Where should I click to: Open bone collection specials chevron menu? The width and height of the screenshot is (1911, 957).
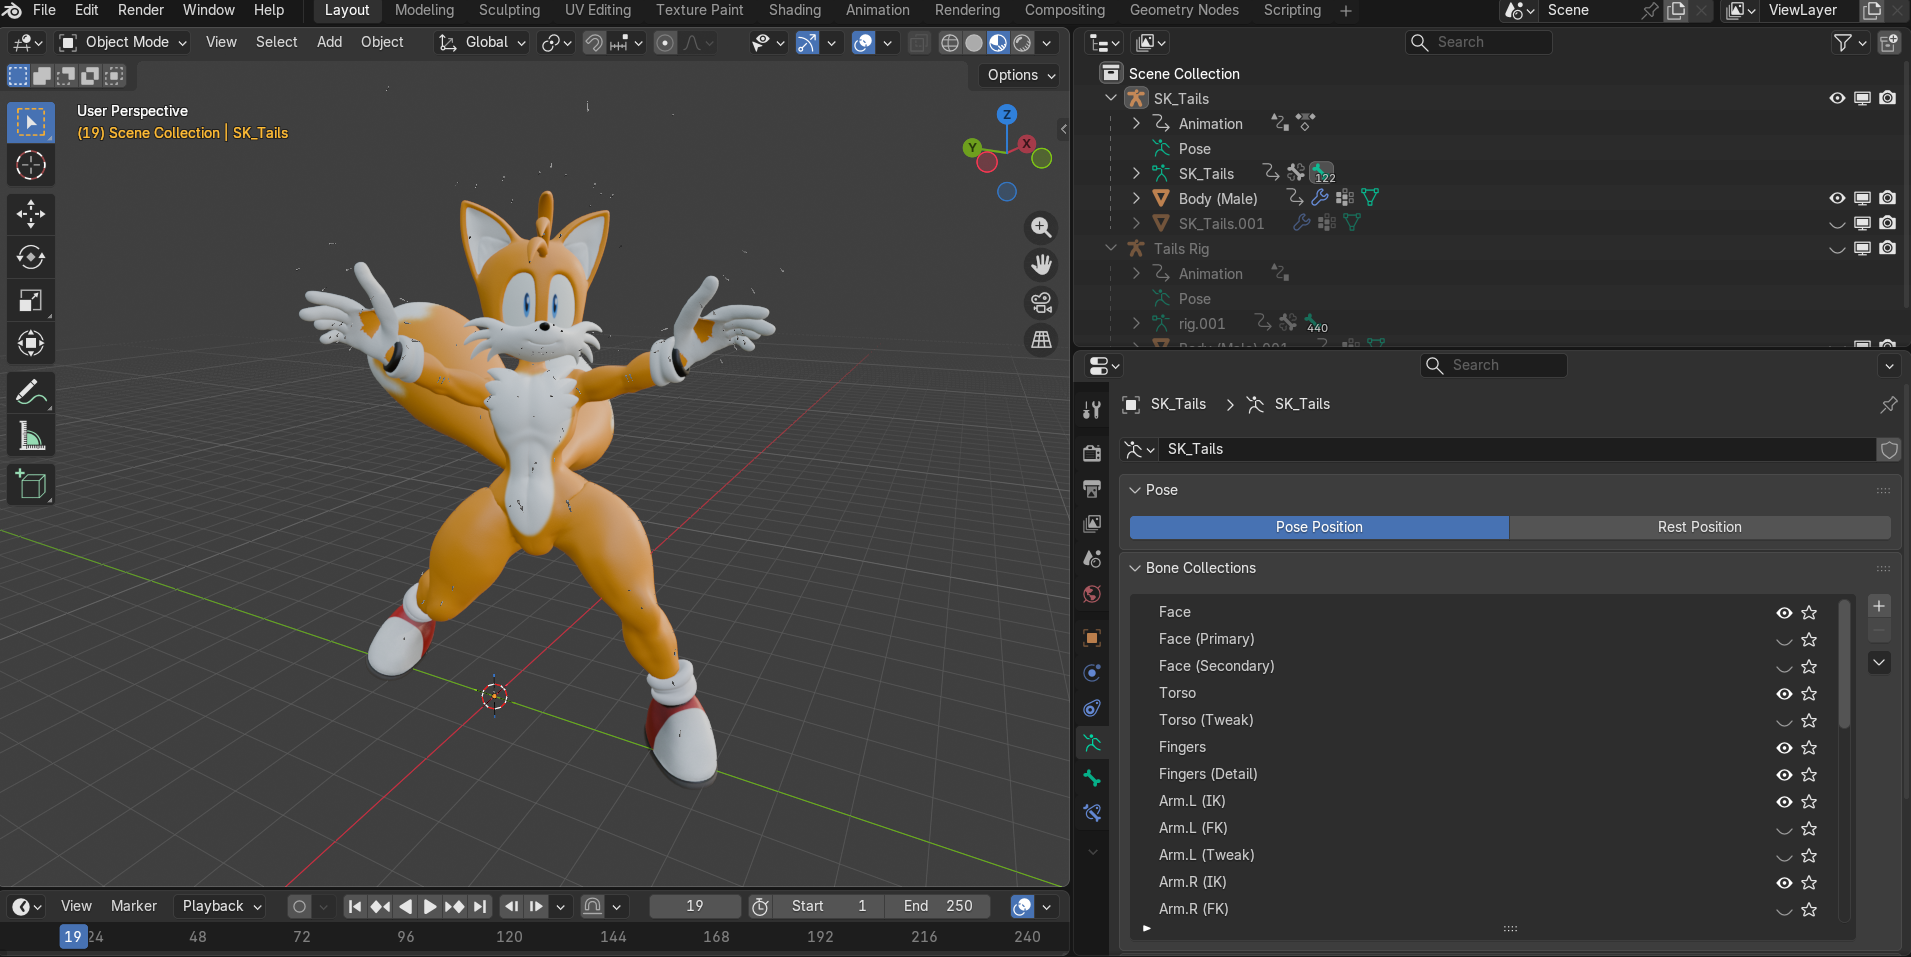click(x=1879, y=662)
